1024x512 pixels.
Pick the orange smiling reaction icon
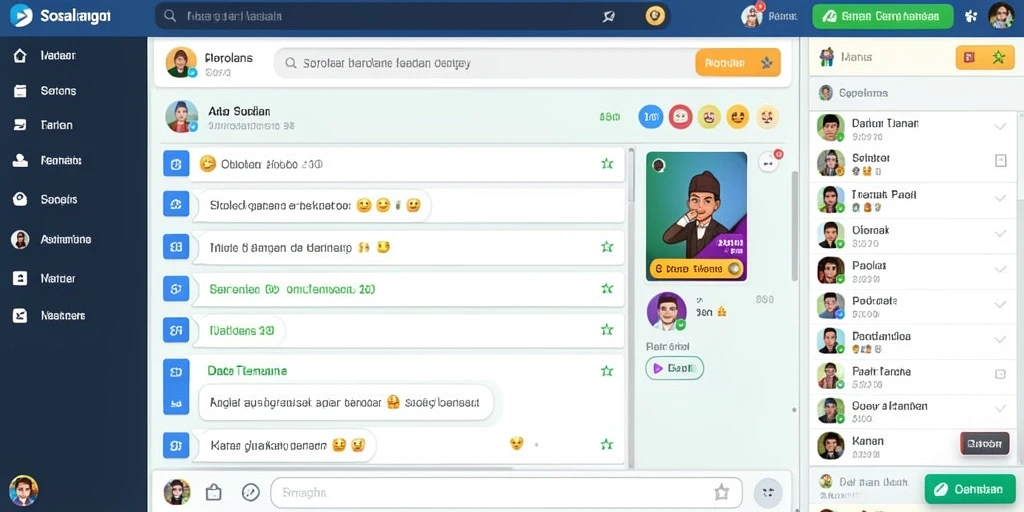point(738,117)
